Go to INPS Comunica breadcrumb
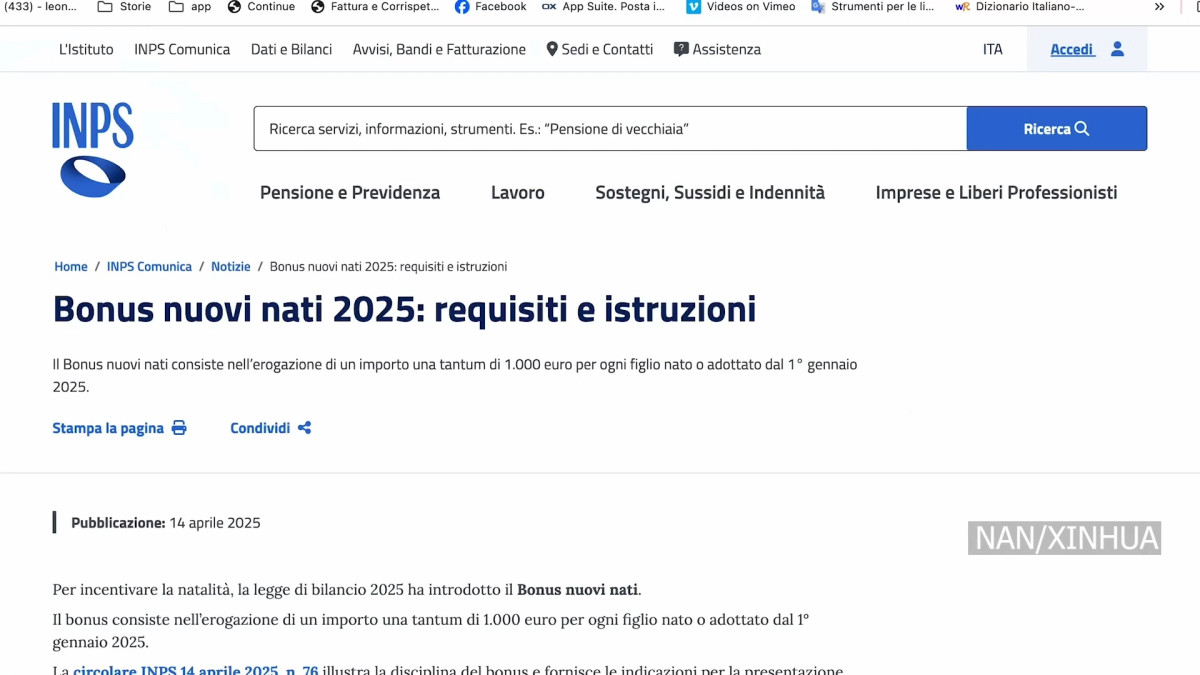 click(149, 267)
